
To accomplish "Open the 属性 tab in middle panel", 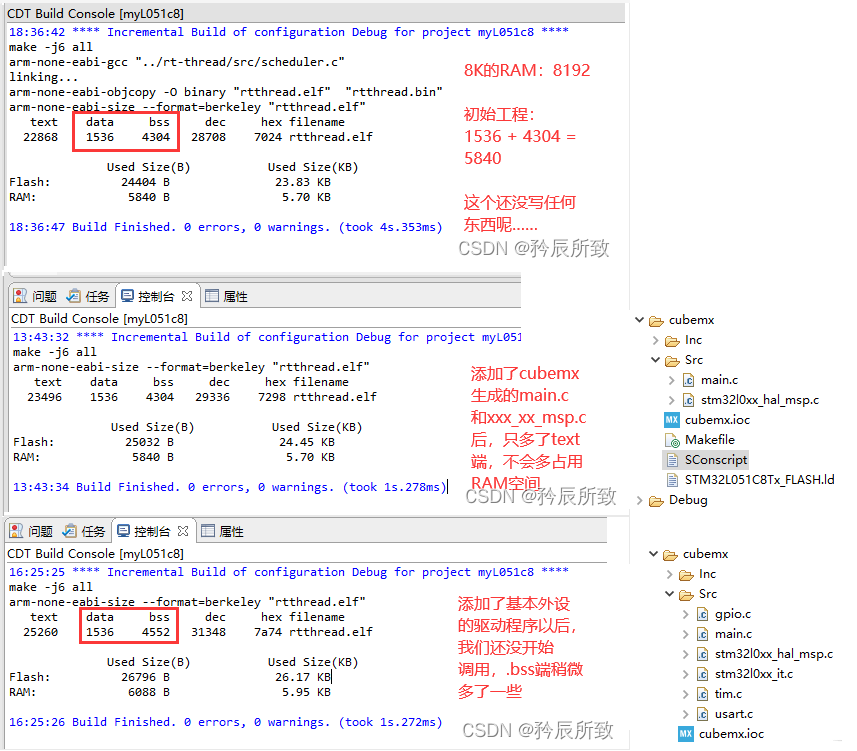I will [x=226, y=296].
